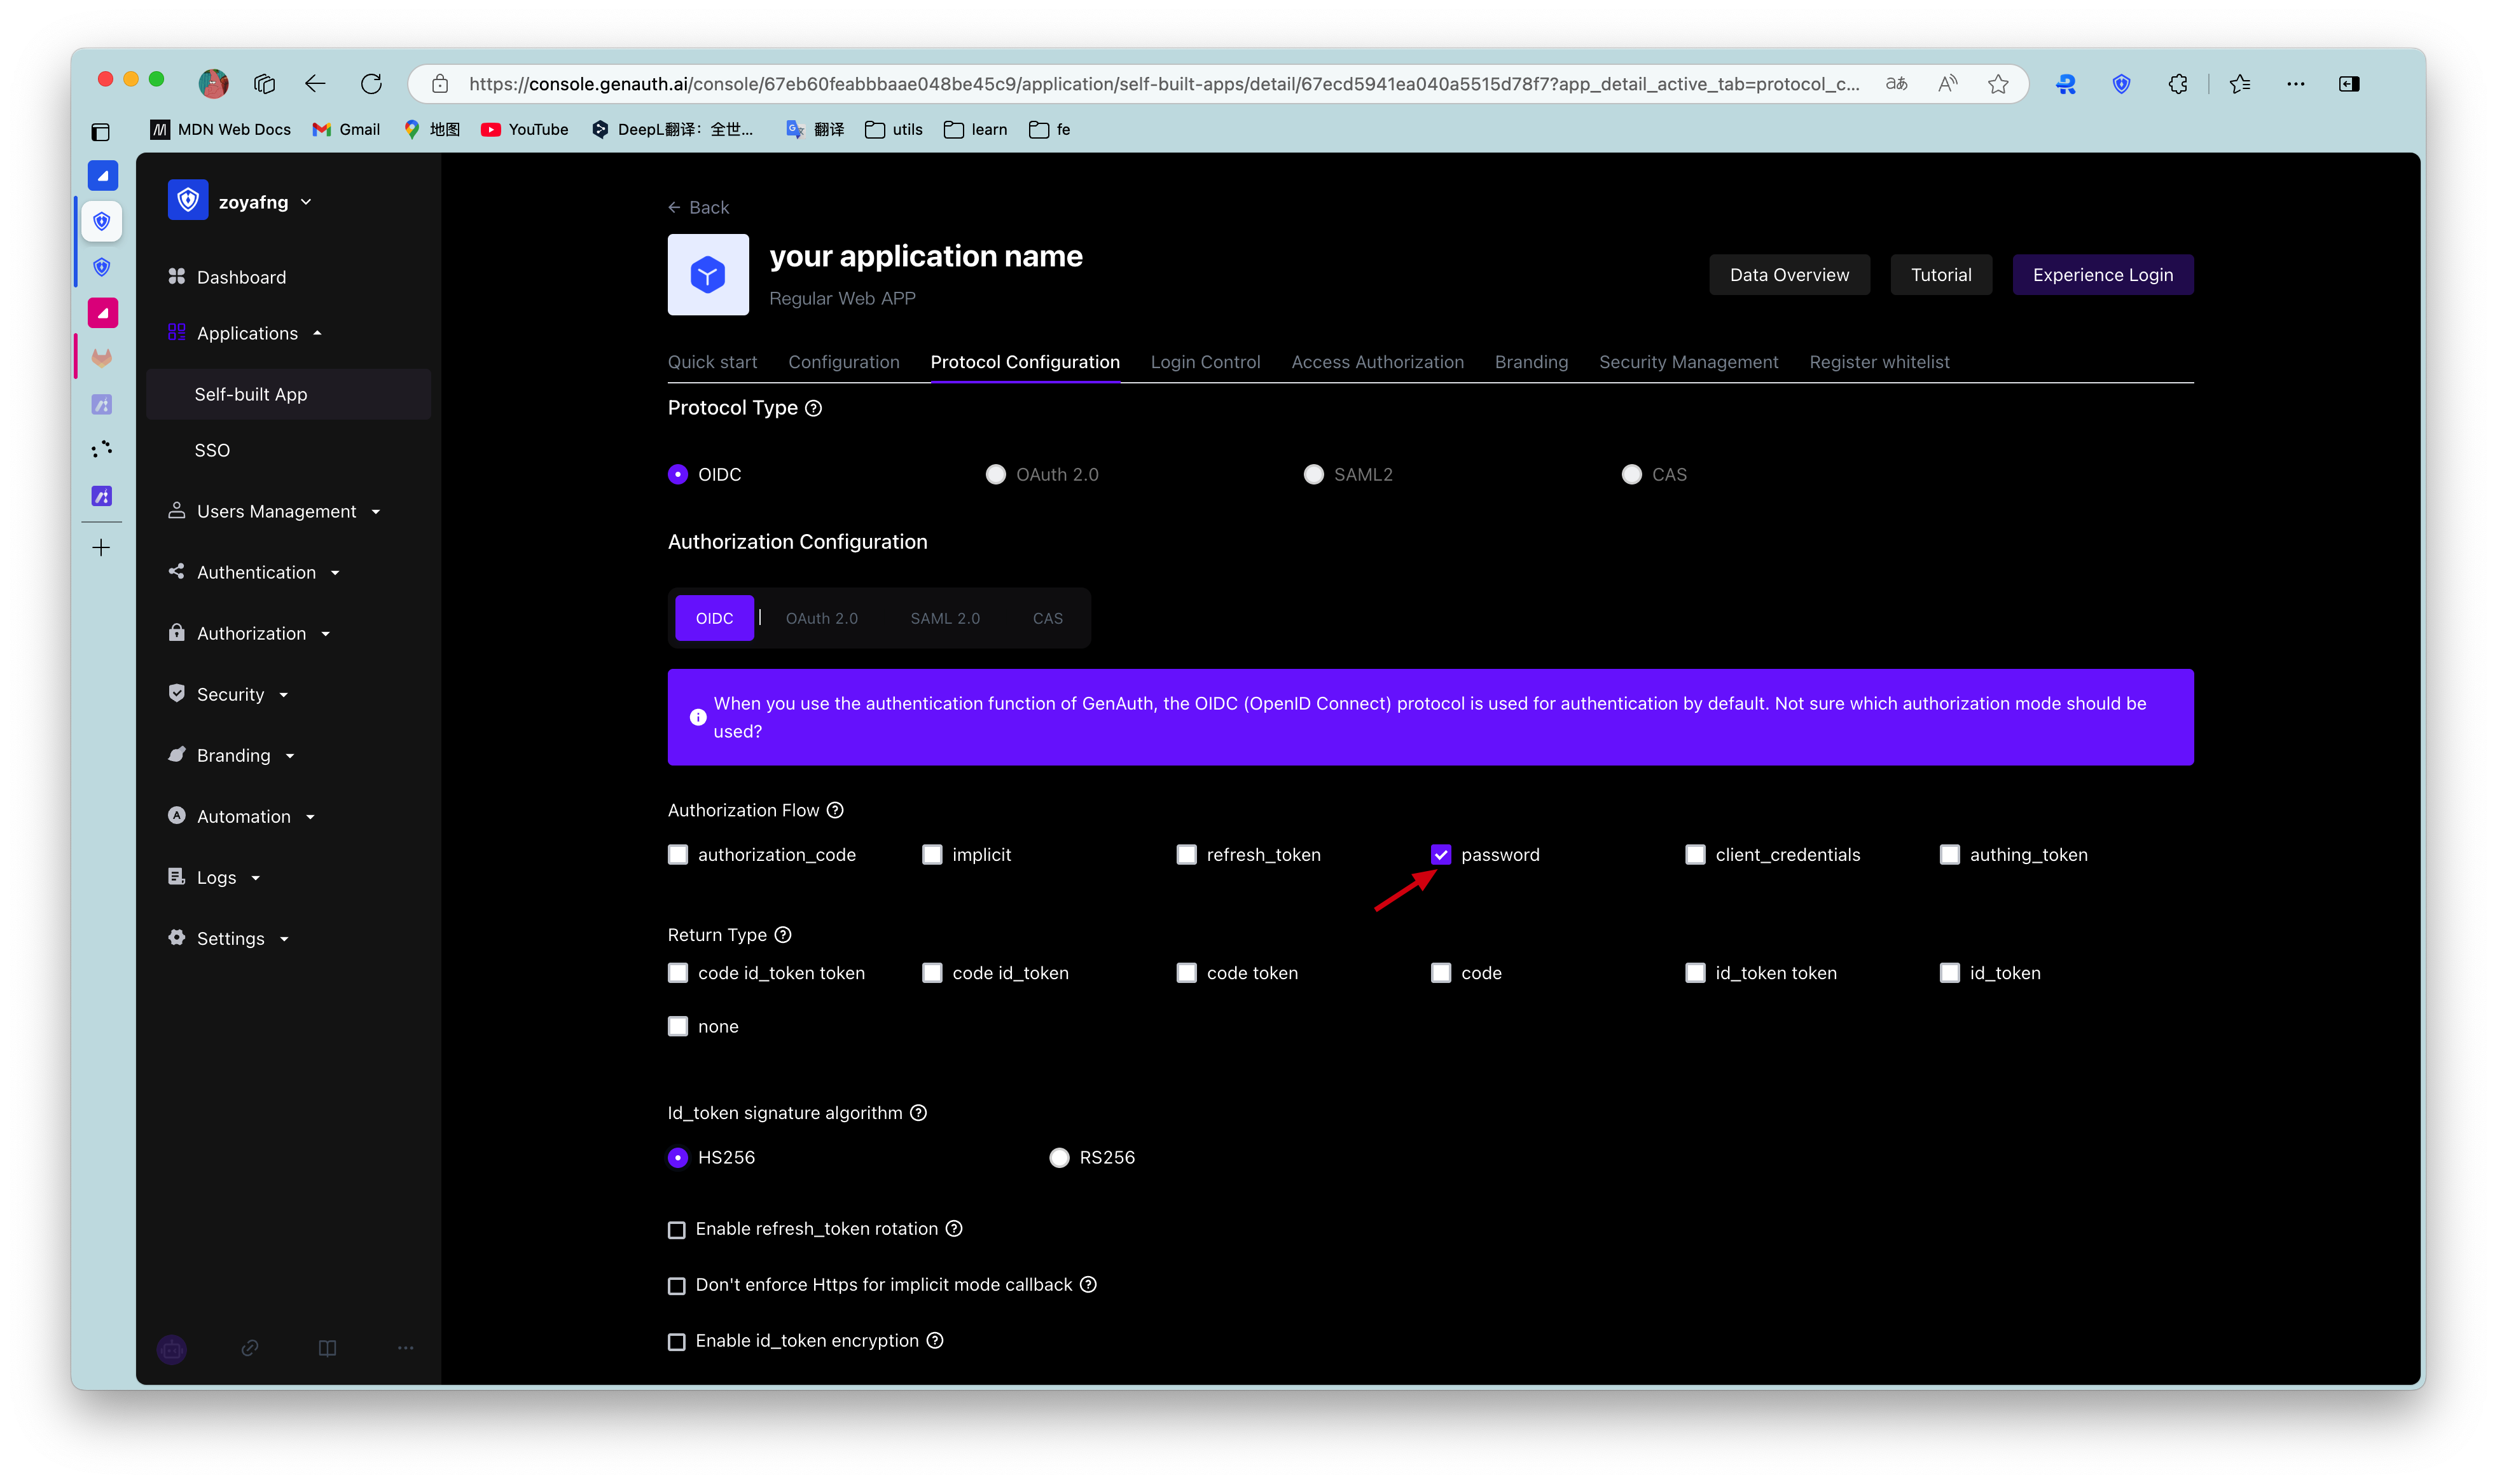Image resolution: width=2497 pixels, height=1484 pixels.
Task: Open the Dashboard sidebar item
Action: pos(241,277)
